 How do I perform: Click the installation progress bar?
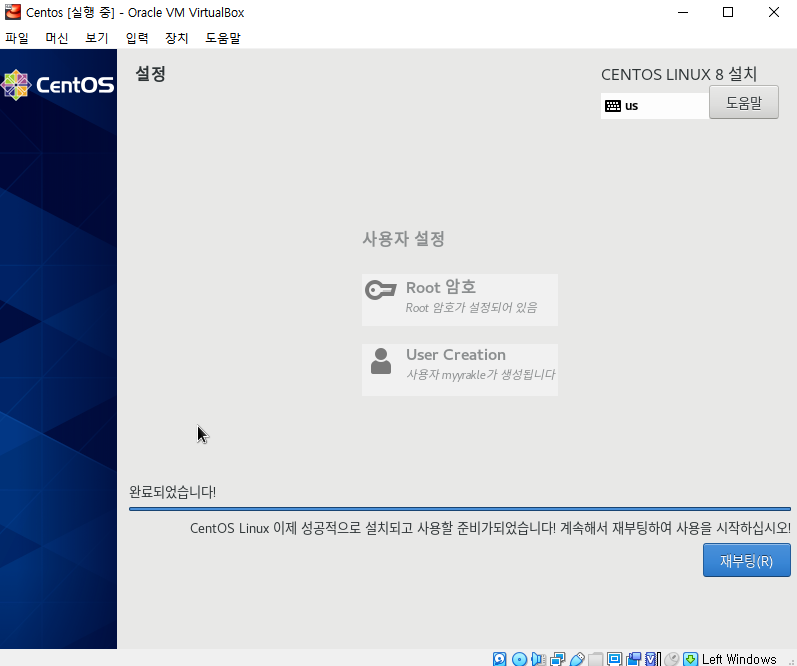point(459,509)
